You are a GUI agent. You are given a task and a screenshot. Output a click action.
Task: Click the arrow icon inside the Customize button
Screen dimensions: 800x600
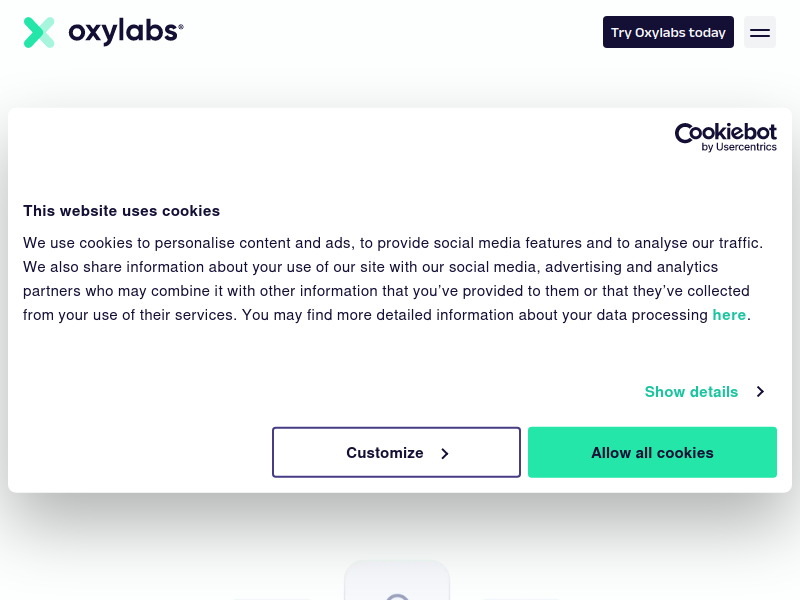click(x=445, y=454)
